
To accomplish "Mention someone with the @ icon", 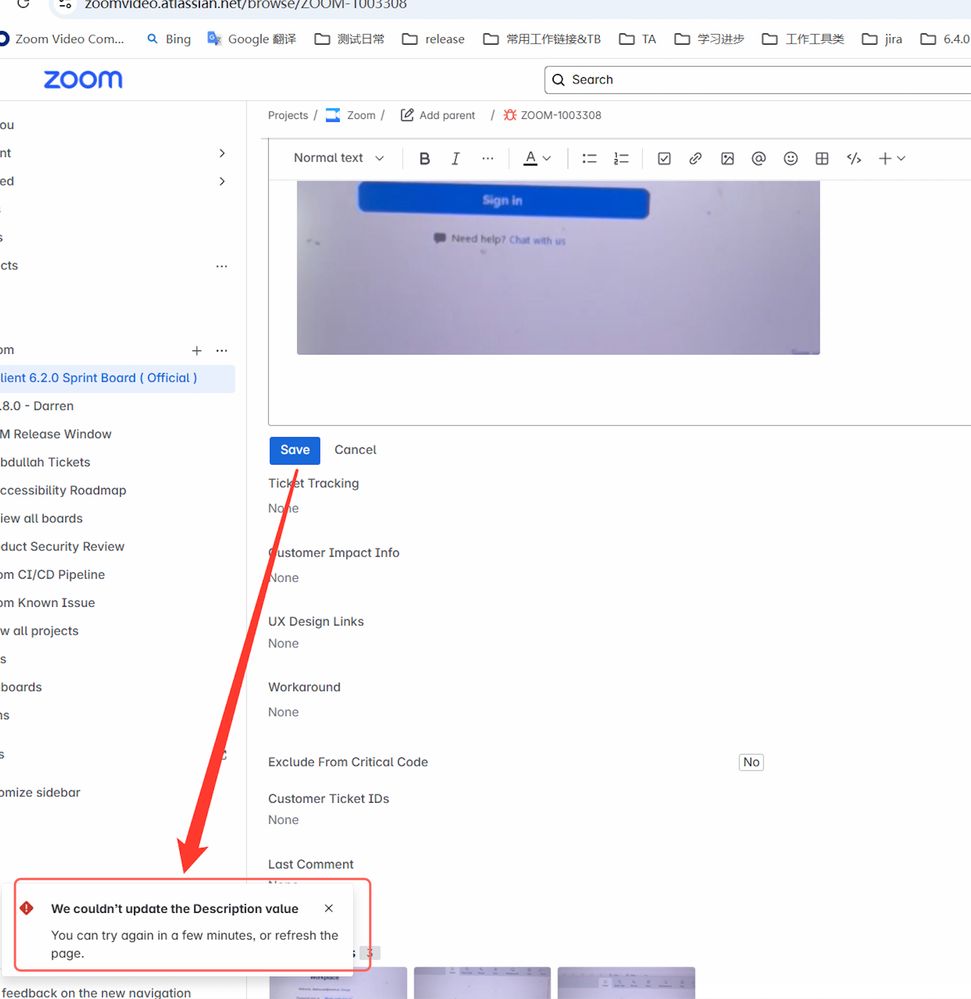I will point(758,159).
